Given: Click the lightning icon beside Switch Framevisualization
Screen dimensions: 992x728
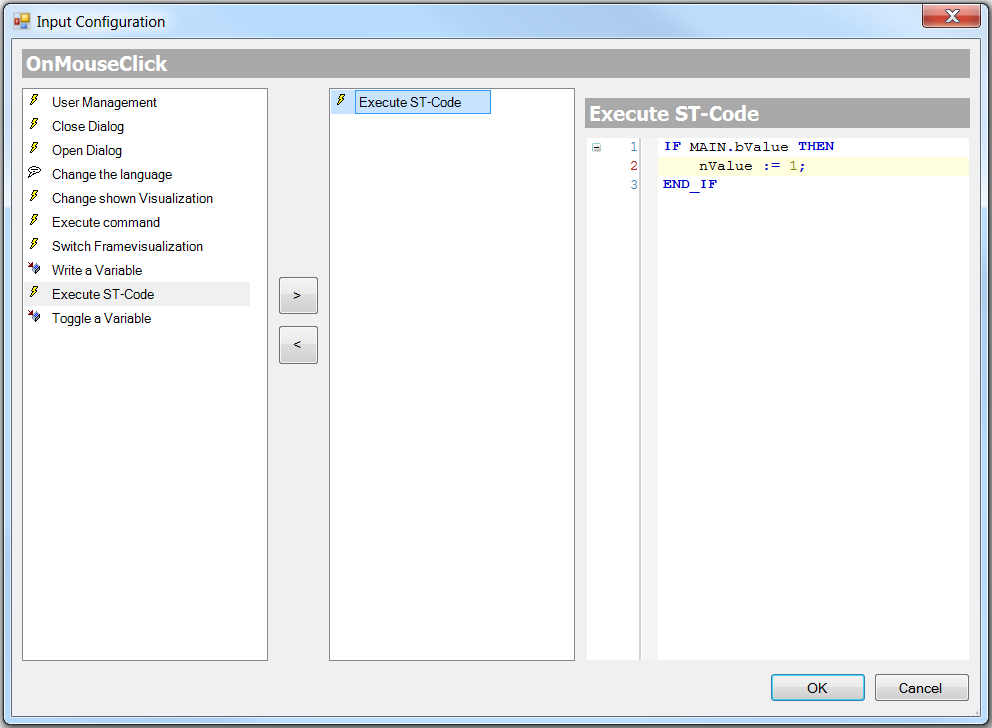Looking at the screenshot, I should [34, 244].
